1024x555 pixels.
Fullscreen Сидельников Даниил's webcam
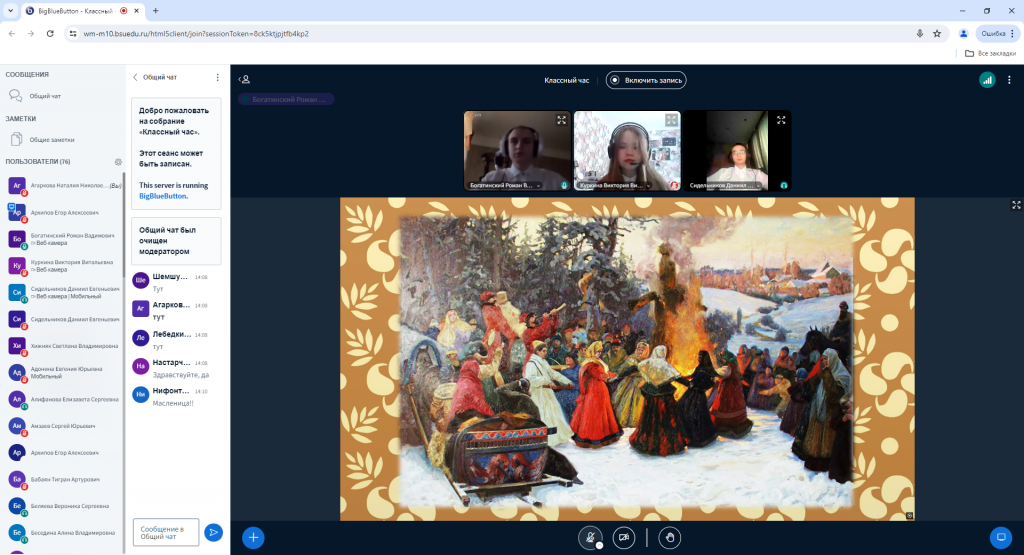click(781, 120)
